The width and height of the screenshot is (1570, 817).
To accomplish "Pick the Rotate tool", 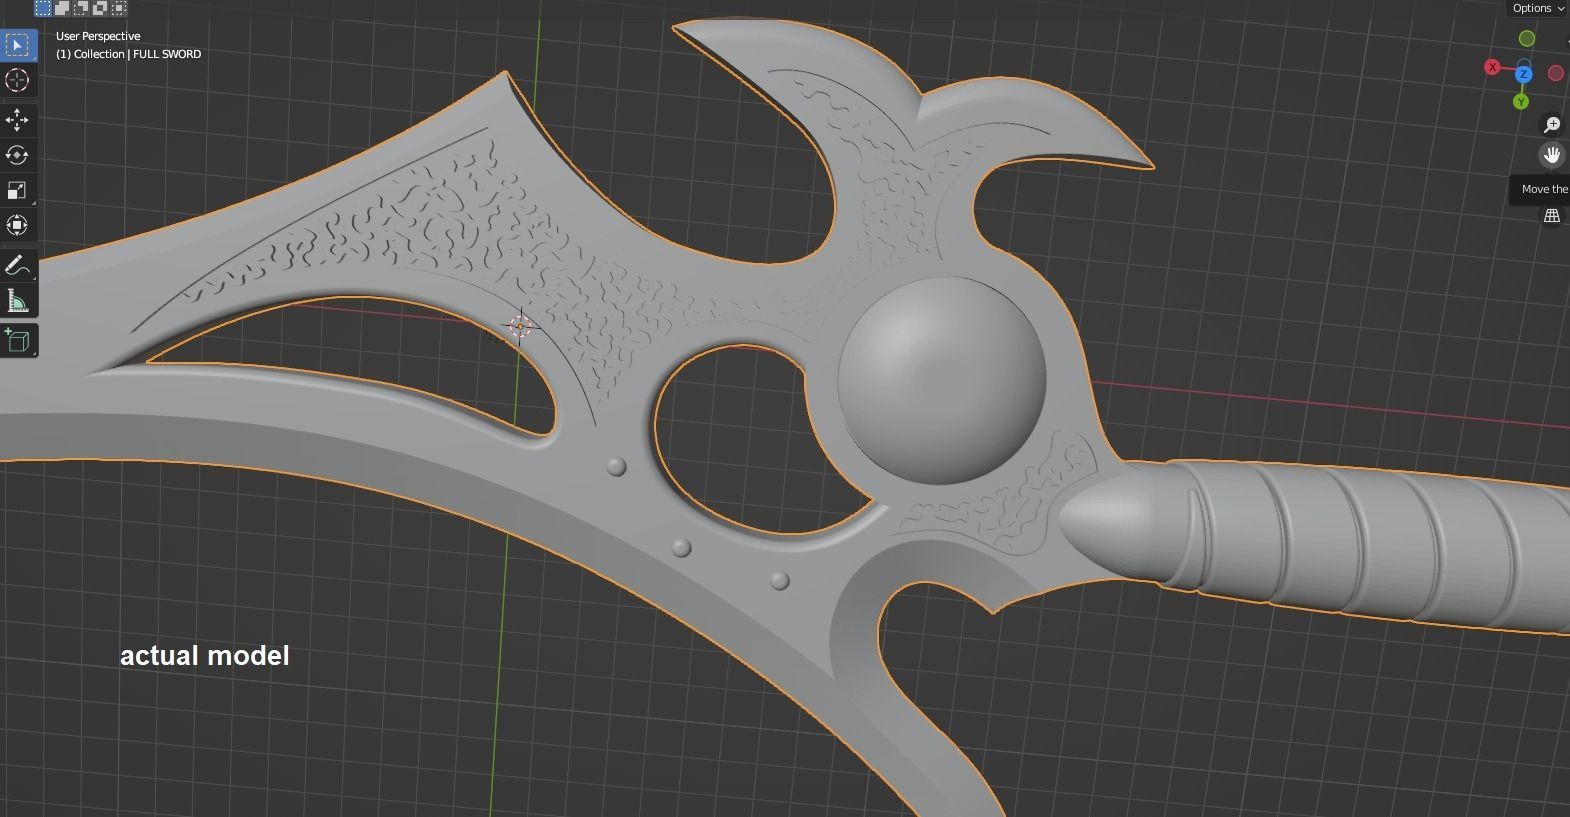I will pos(17,155).
